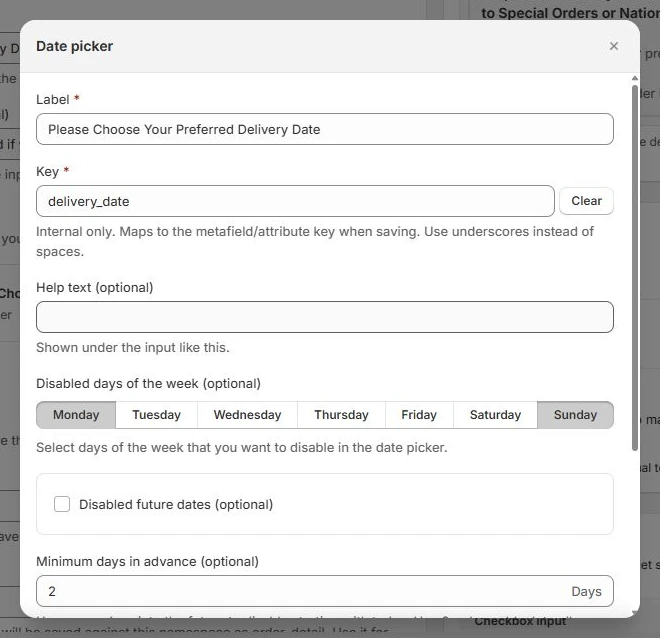Close the Date picker dialog
The height and width of the screenshot is (638, 660).
tap(614, 46)
